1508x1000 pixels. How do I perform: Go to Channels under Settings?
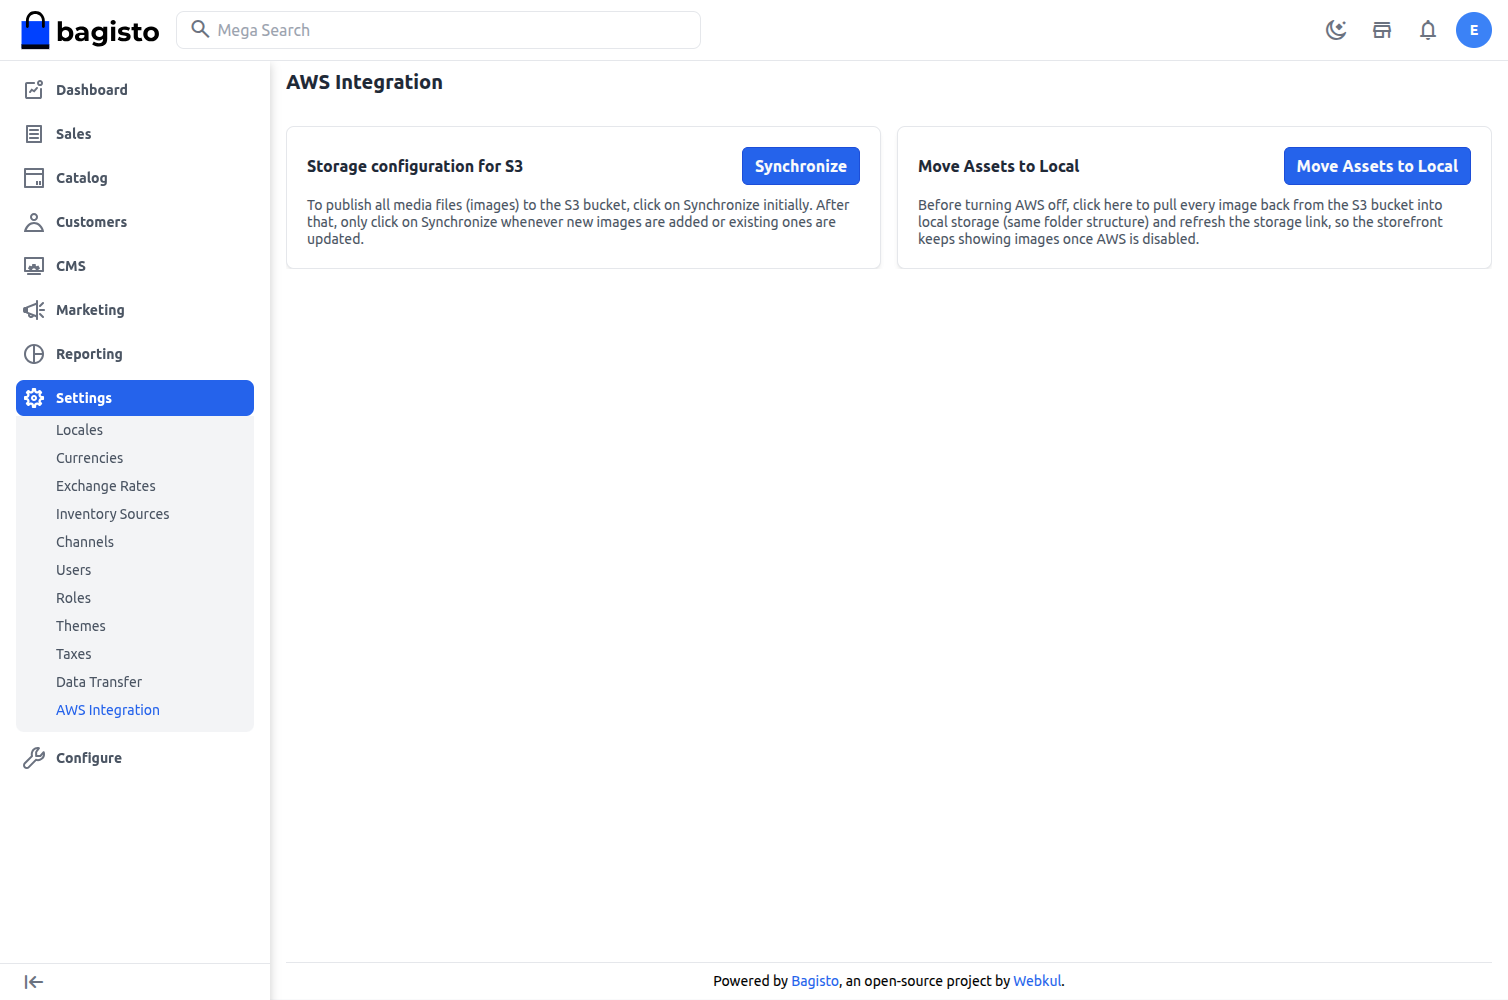(85, 542)
